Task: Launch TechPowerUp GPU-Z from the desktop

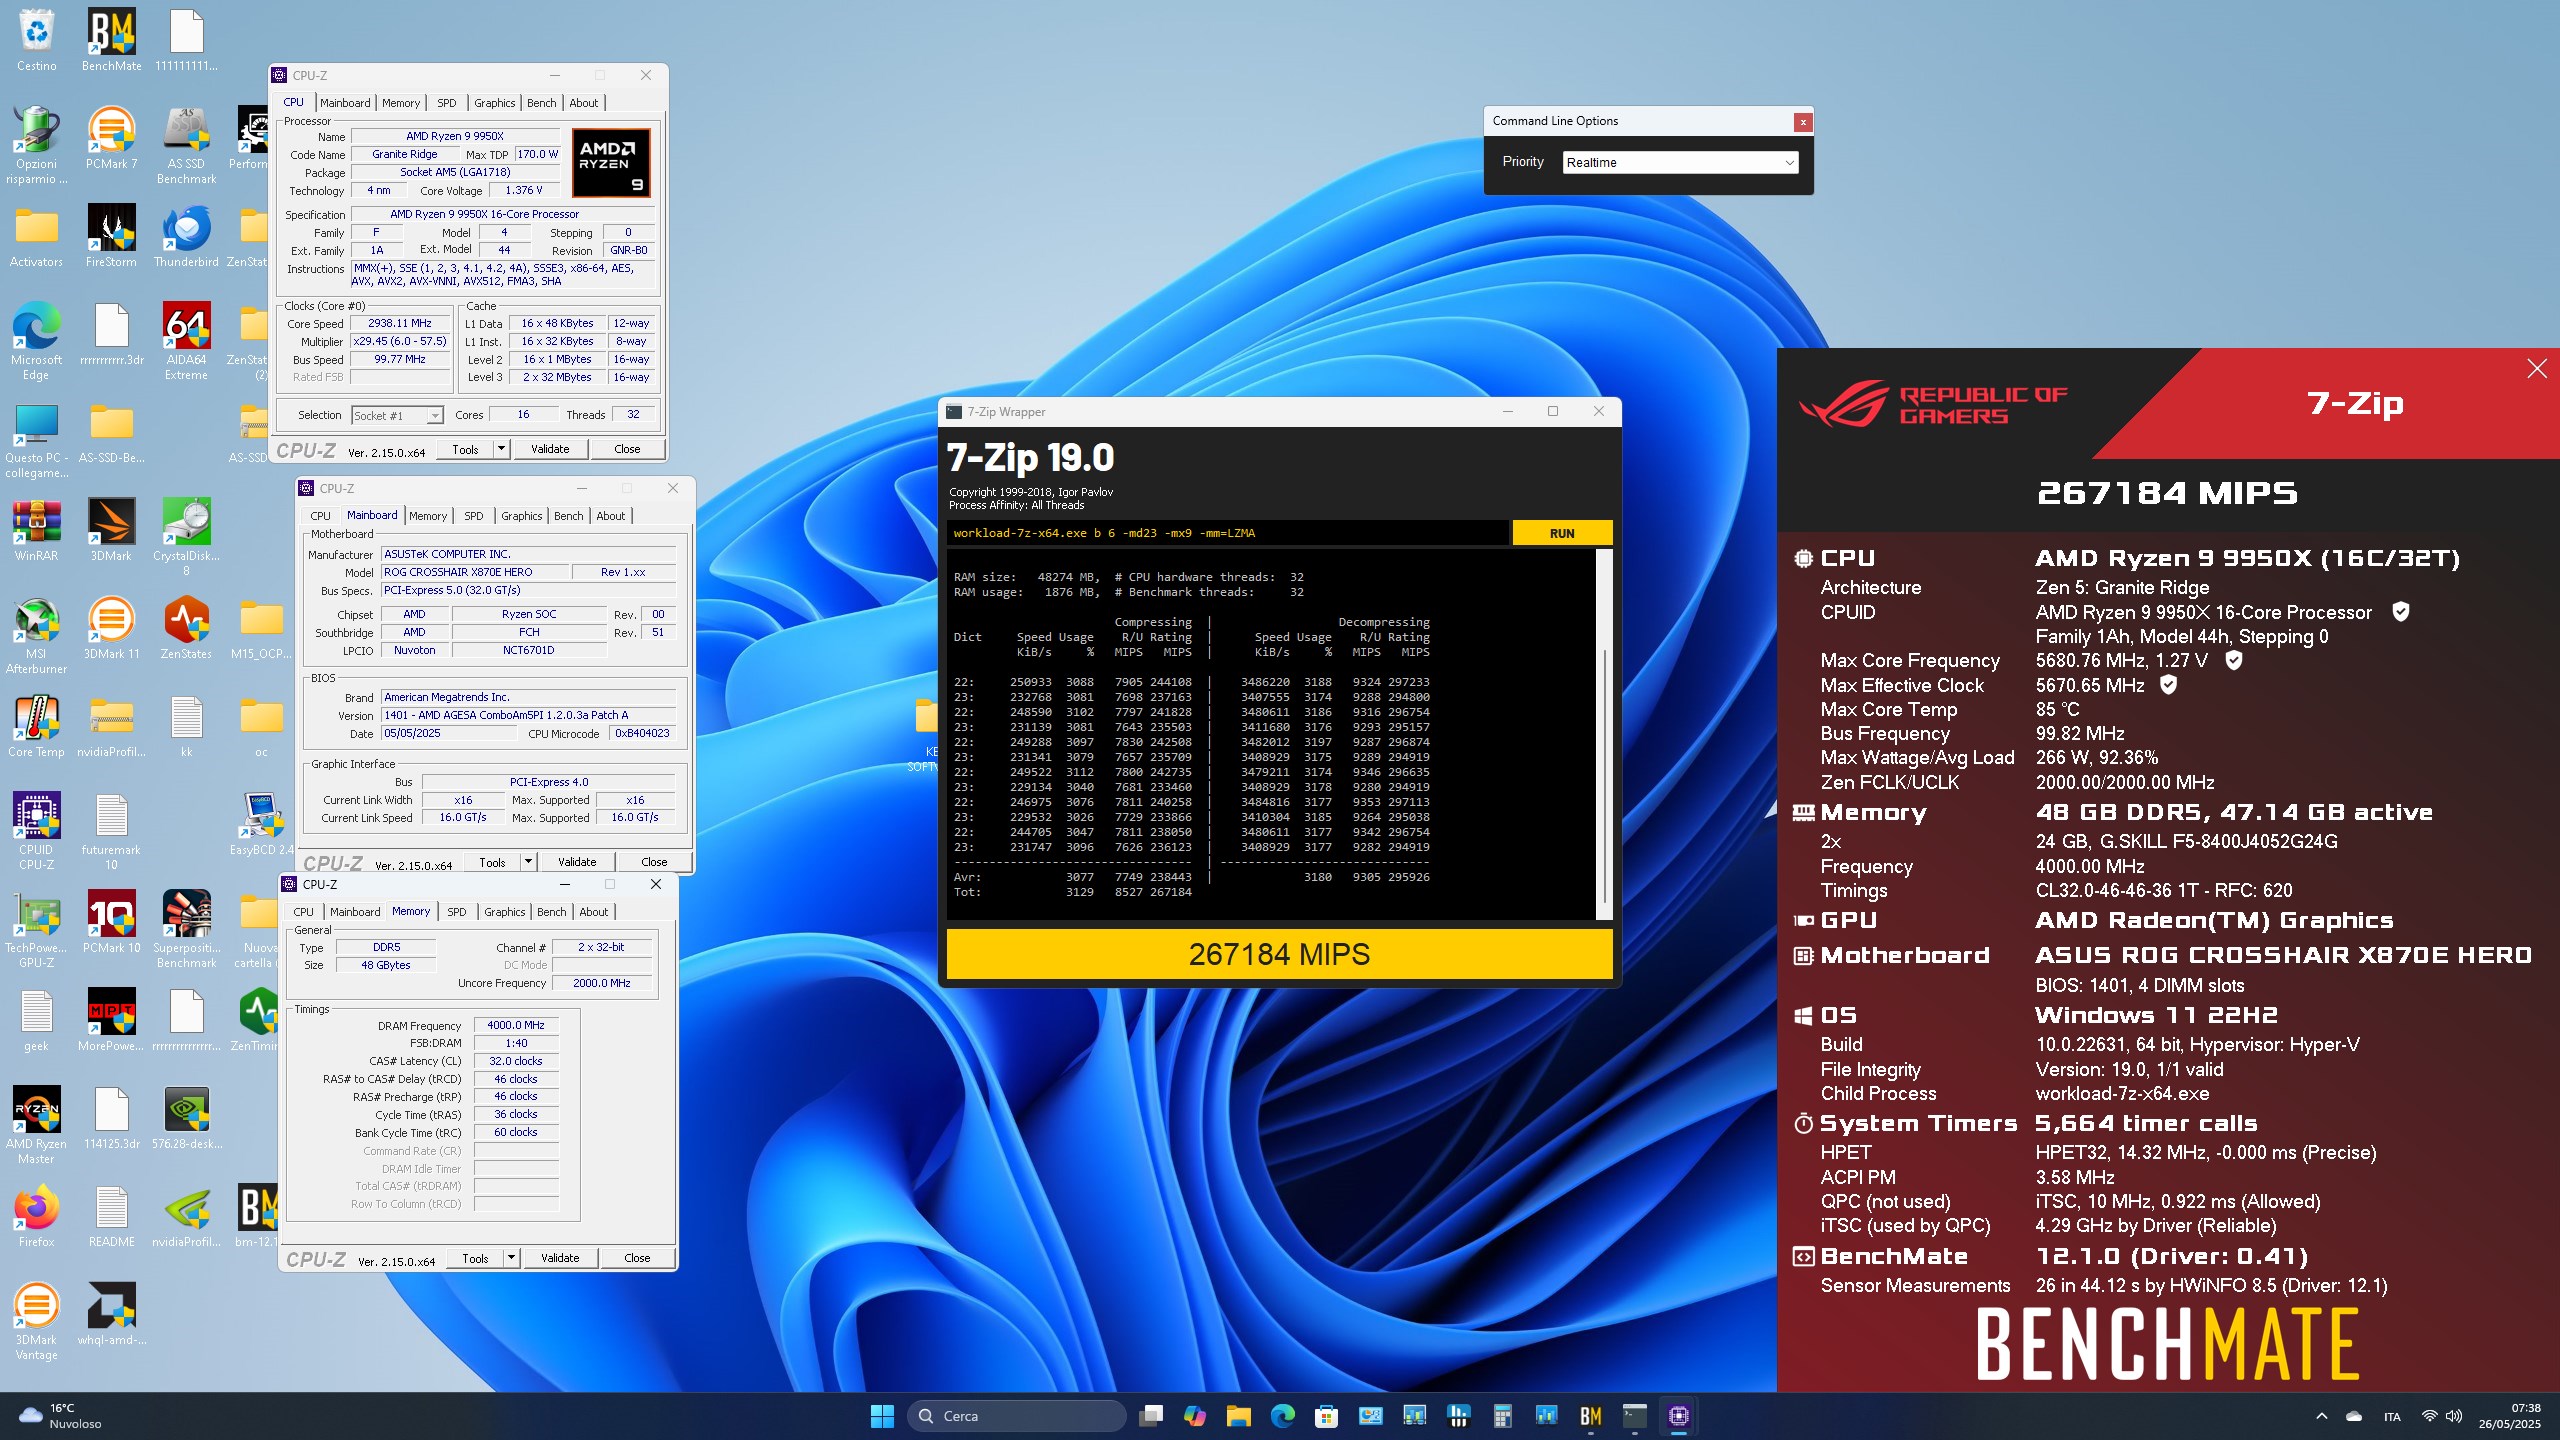Action: pyautogui.click(x=36, y=929)
